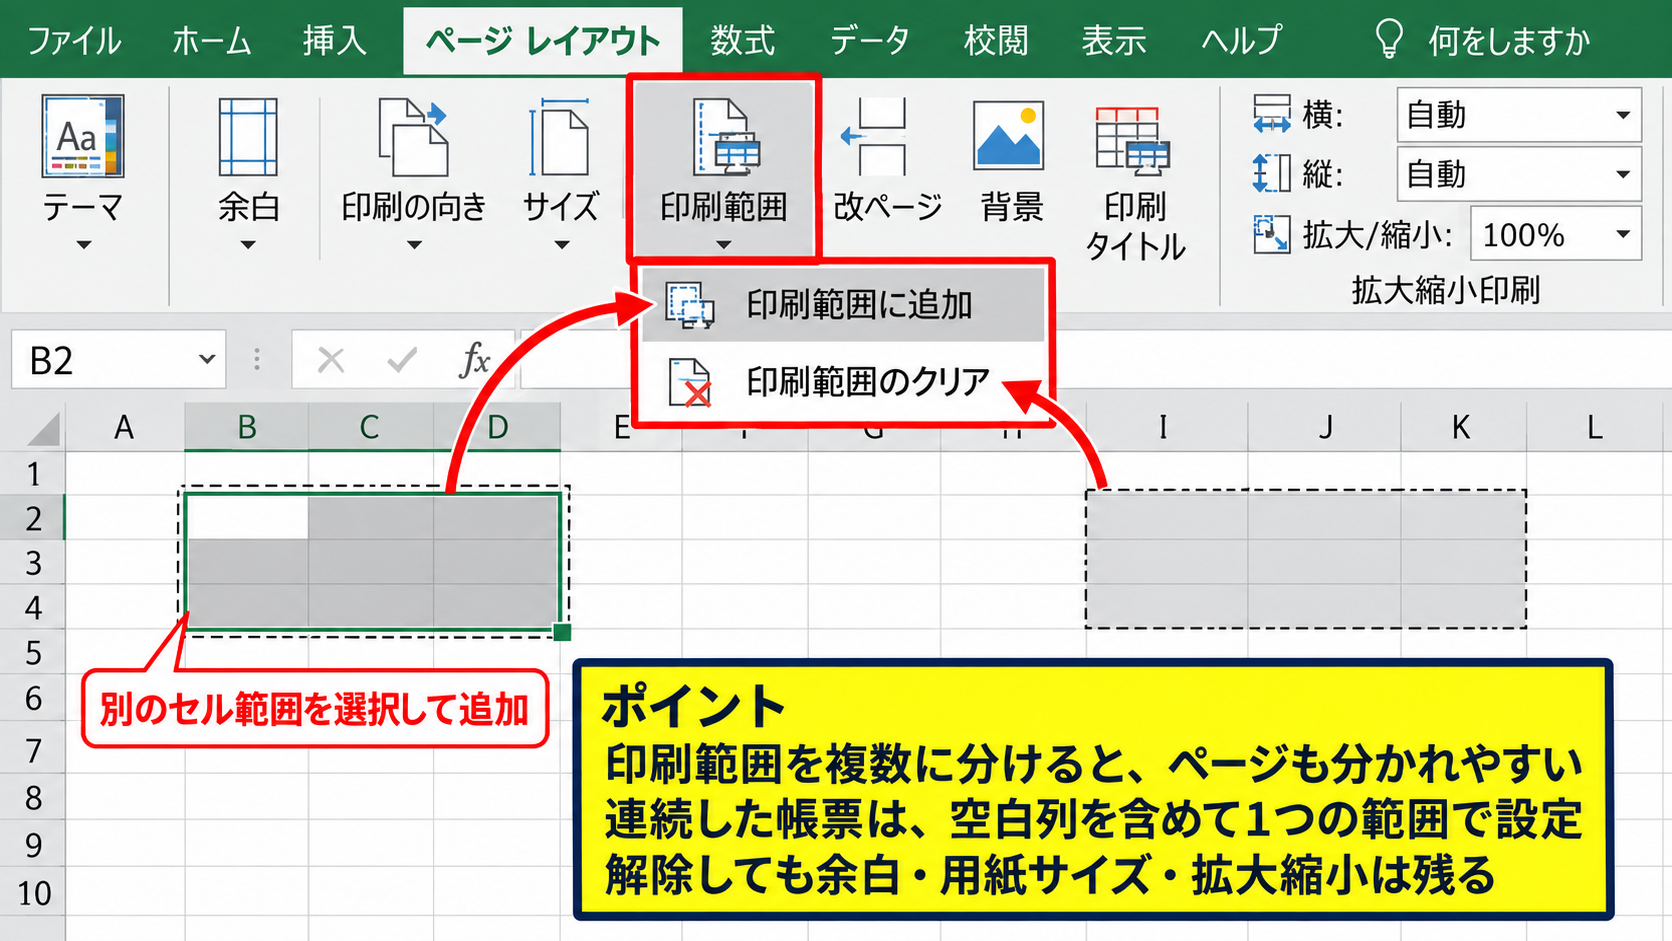
Task: Click the 印刷範囲に追加 menu icon
Action: click(x=690, y=305)
